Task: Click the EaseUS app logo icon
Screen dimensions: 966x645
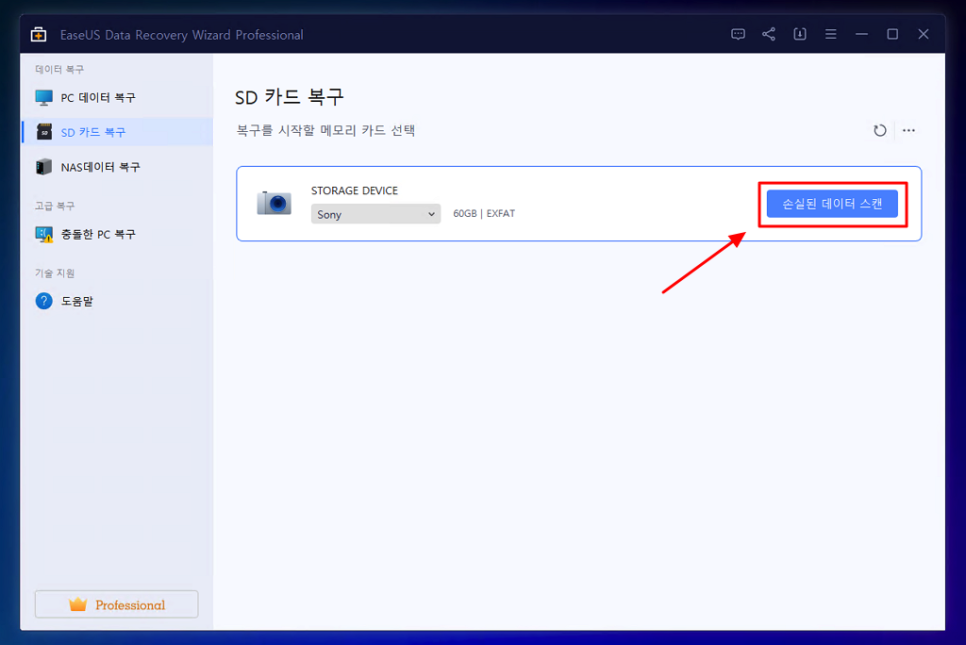Action: click(39, 34)
